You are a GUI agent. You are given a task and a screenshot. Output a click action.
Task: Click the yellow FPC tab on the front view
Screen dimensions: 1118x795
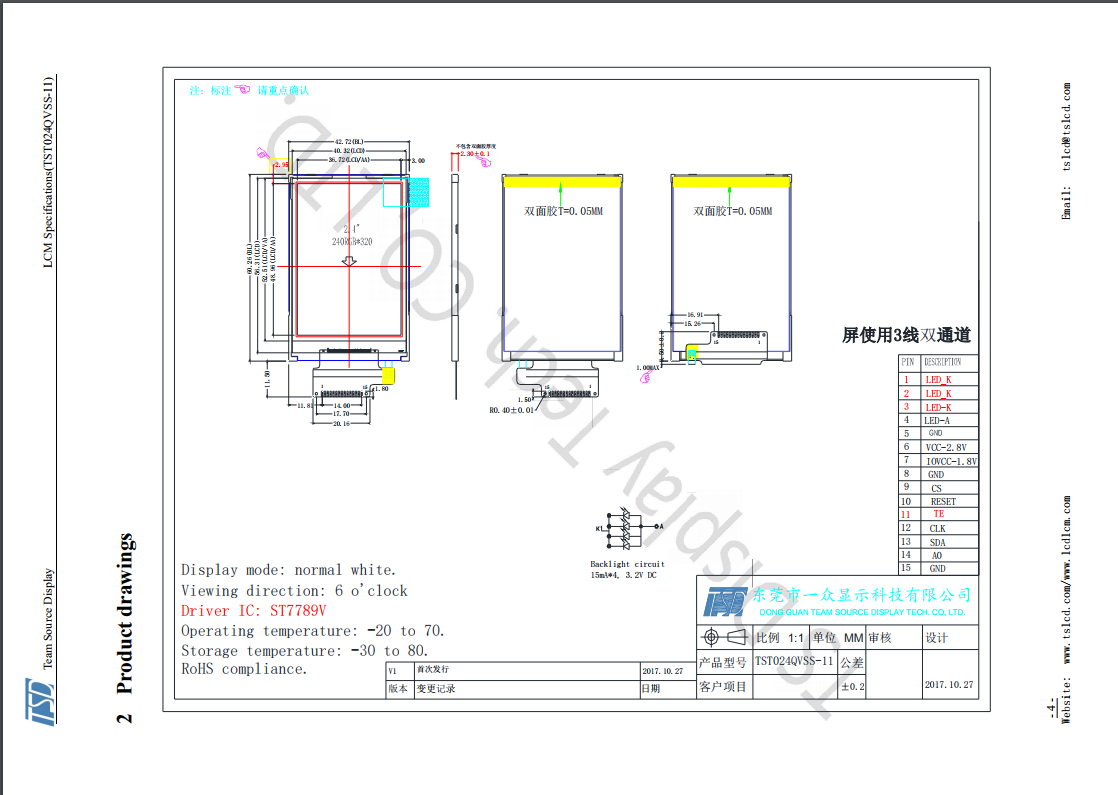387,376
